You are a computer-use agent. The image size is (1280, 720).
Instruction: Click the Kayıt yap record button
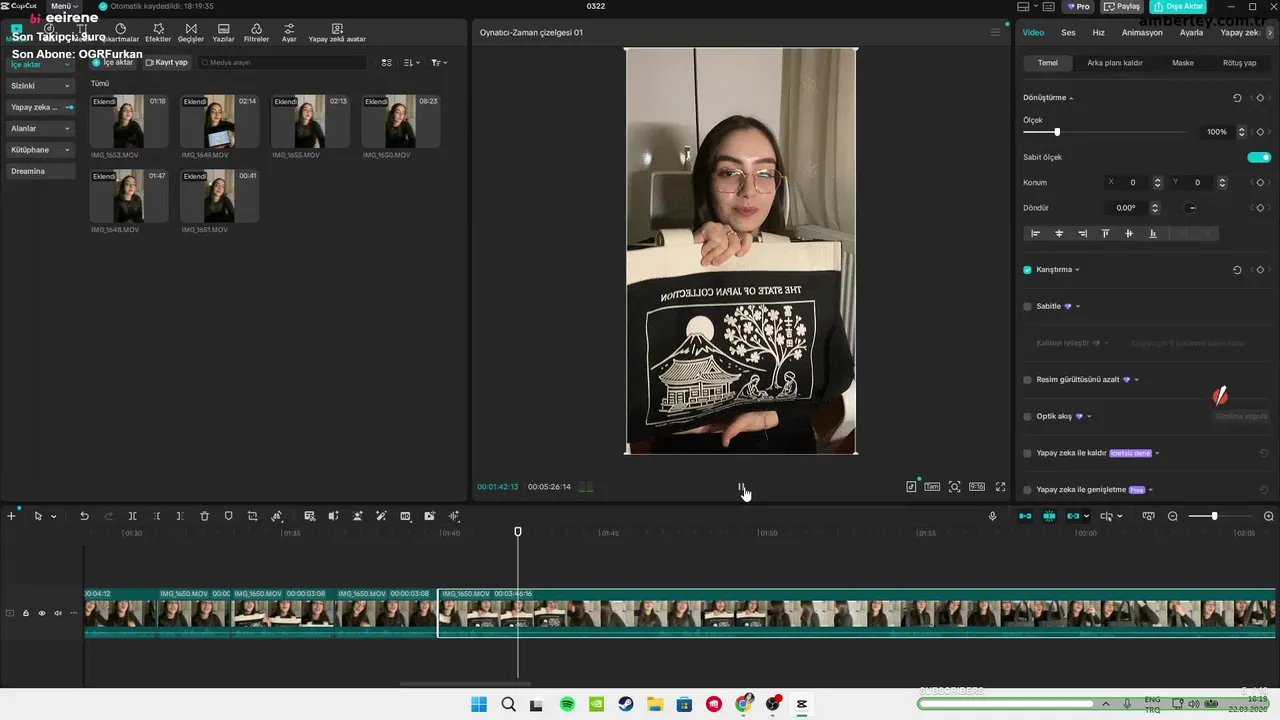167,62
